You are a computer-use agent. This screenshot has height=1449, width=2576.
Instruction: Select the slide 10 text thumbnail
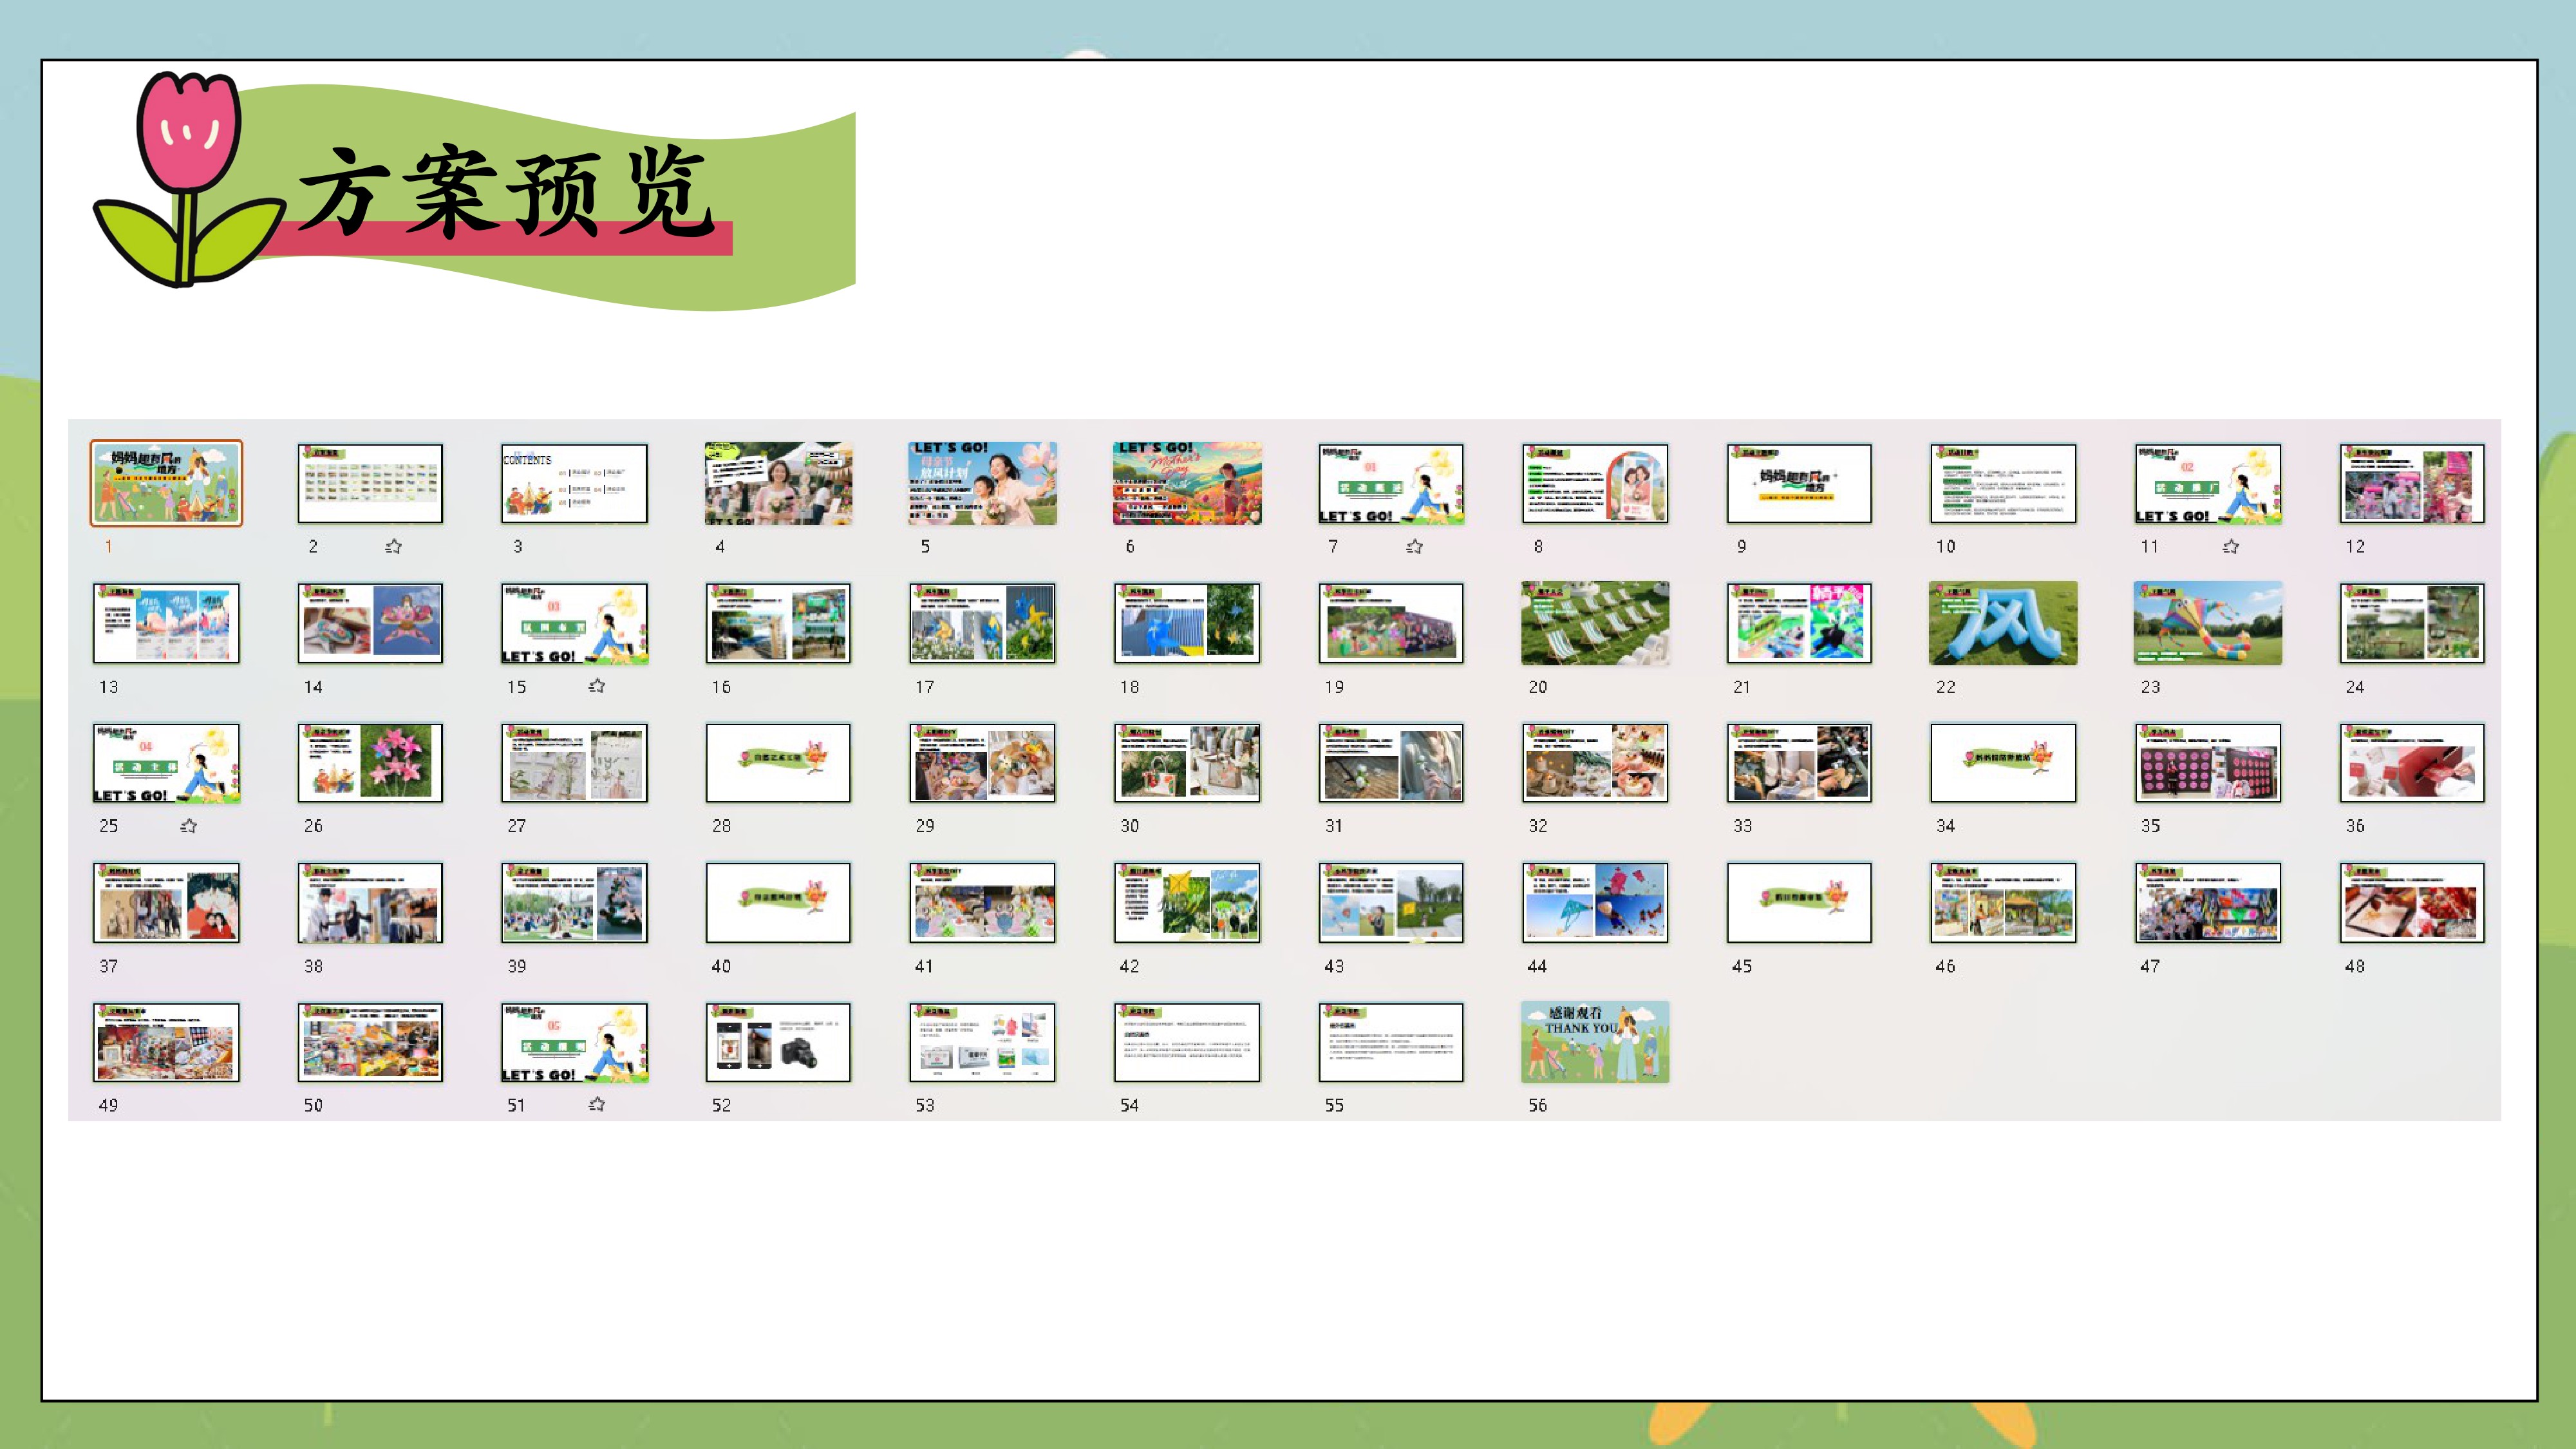[x=2003, y=483]
